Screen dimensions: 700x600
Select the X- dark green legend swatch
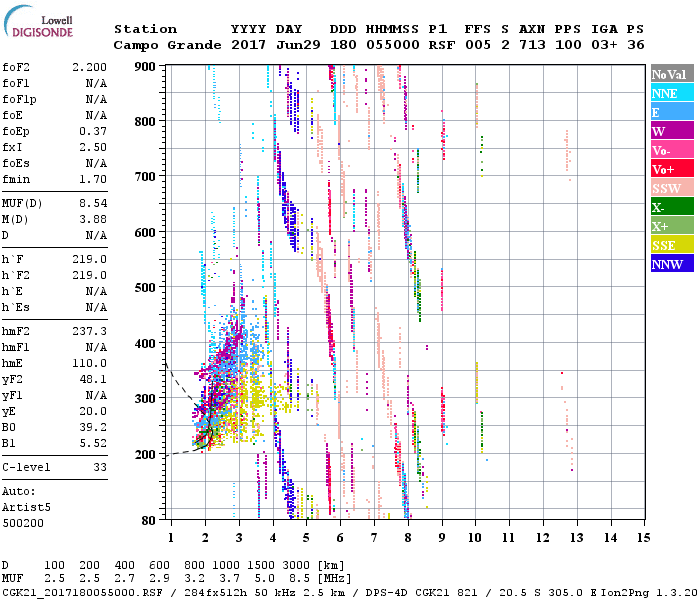click(x=672, y=207)
